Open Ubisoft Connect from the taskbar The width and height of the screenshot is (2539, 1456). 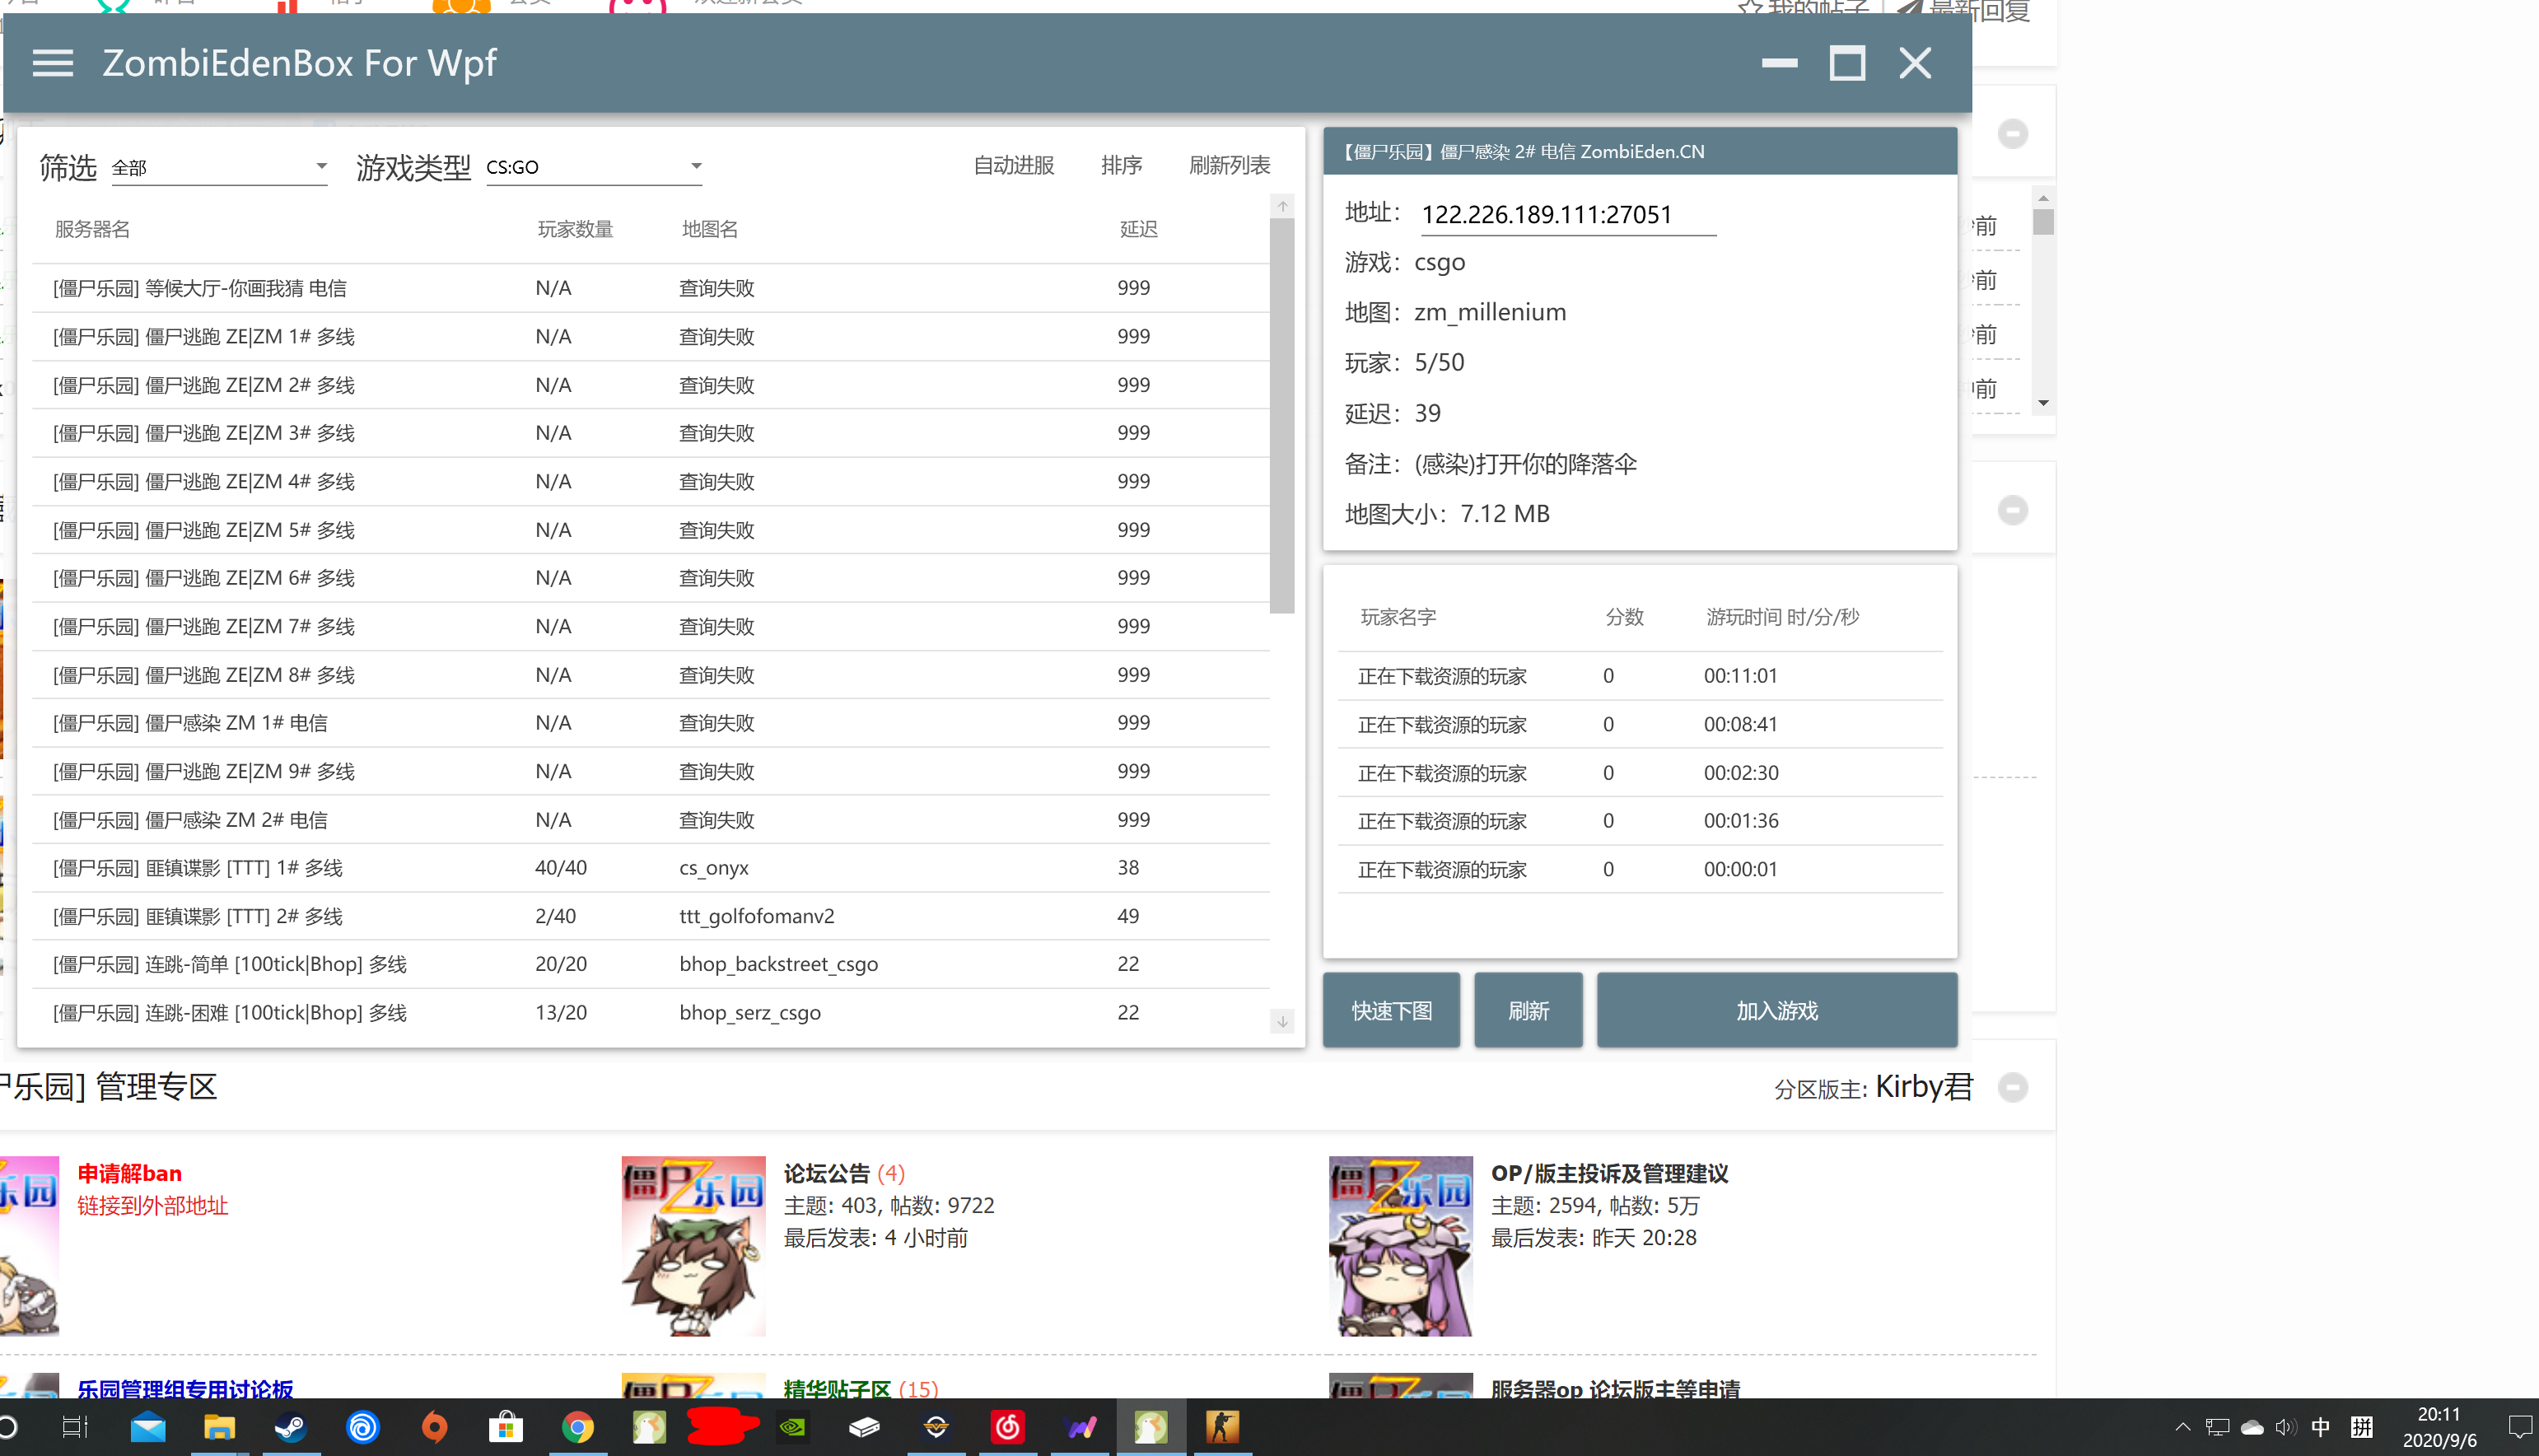pyautogui.click(x=363, y=1427)
